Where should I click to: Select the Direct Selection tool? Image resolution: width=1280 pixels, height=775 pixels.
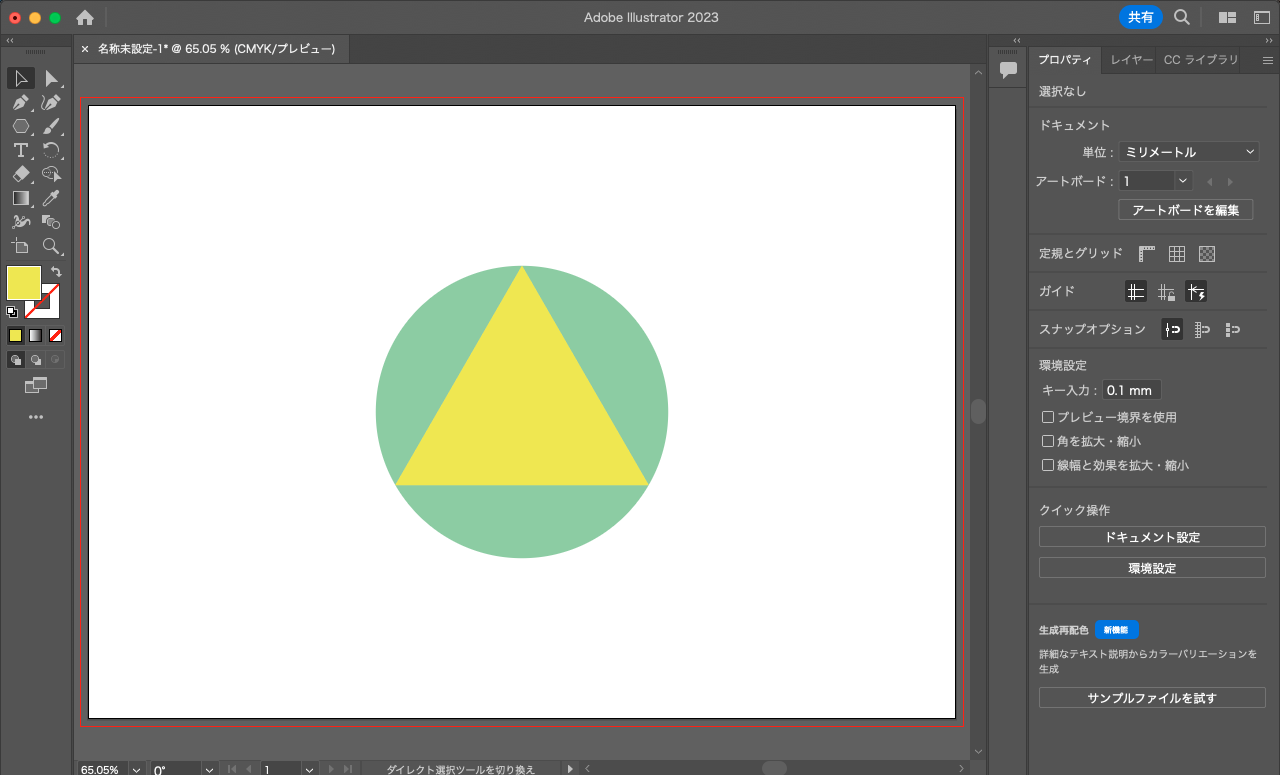coord(51,79)
